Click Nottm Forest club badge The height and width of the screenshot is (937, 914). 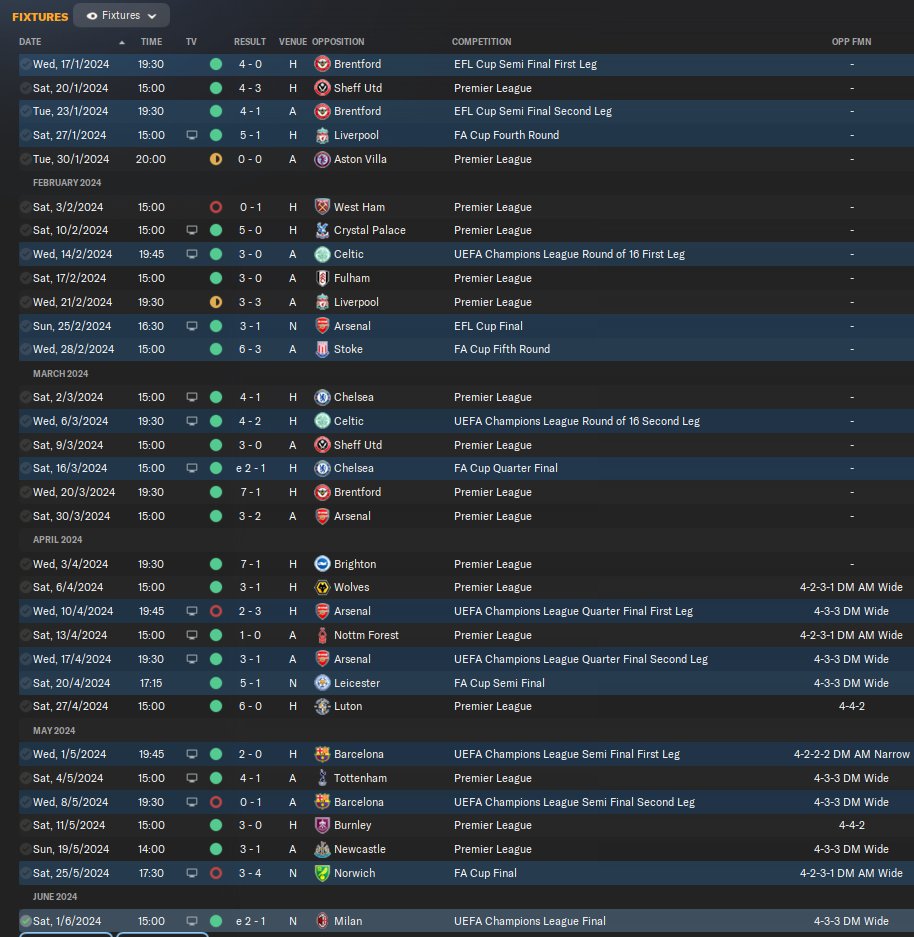[322, 635]
